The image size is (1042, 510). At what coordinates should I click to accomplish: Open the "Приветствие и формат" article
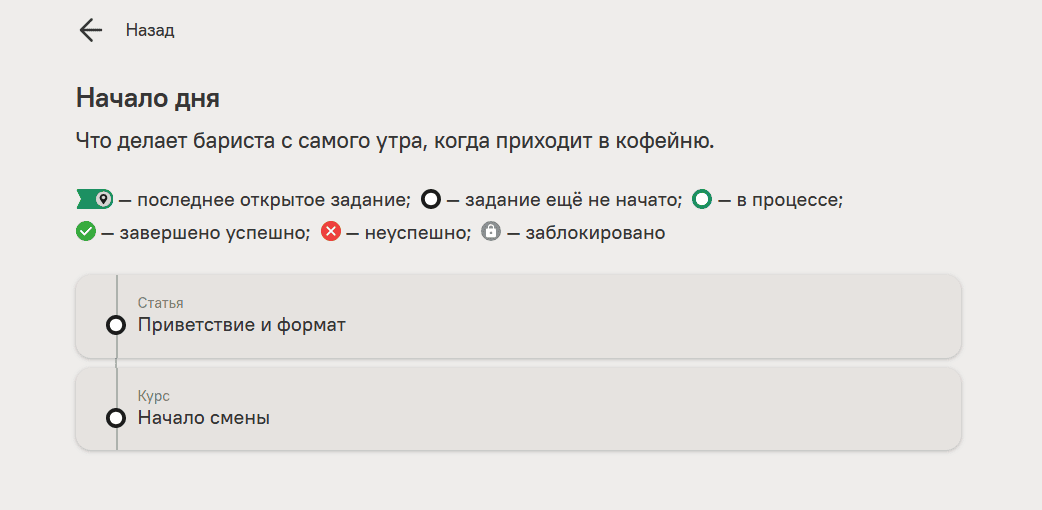242,325
